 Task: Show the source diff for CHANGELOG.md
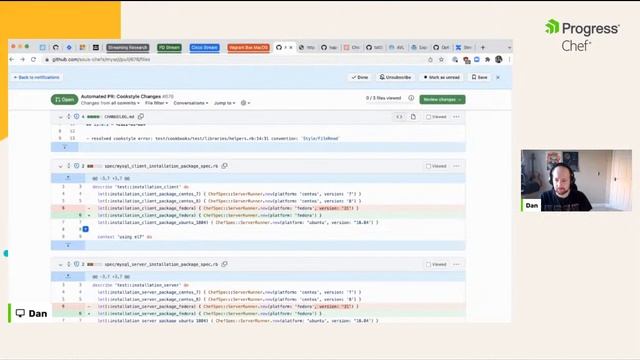[399, 117]
